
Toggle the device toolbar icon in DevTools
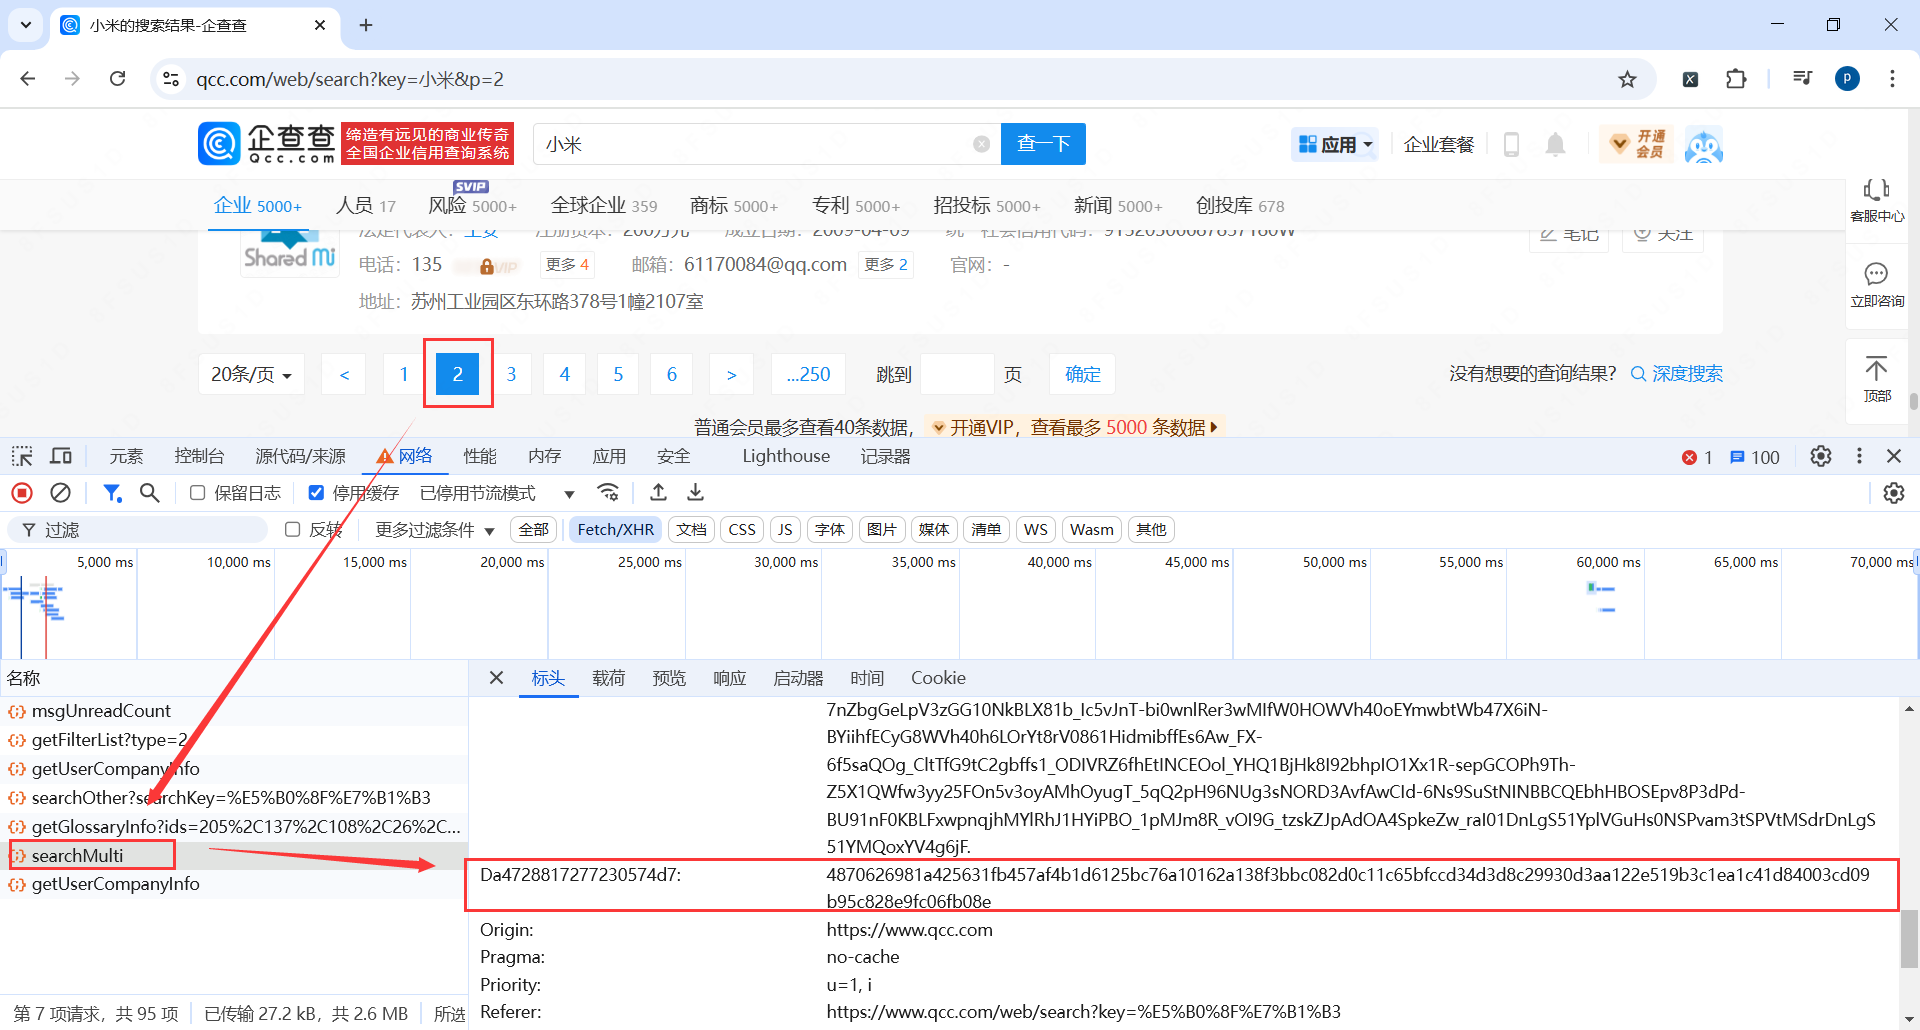click(x=61, y=457)
